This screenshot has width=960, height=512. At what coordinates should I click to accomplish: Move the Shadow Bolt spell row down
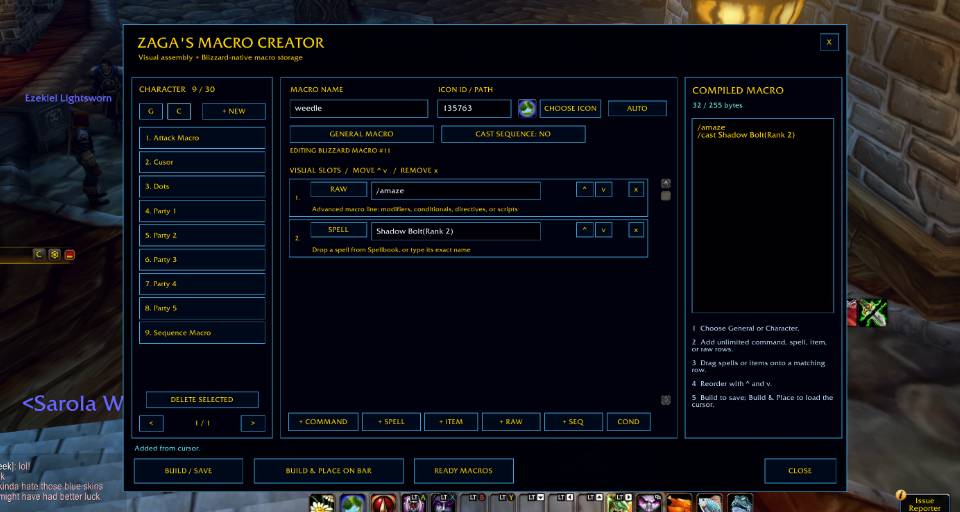[604, 230]
